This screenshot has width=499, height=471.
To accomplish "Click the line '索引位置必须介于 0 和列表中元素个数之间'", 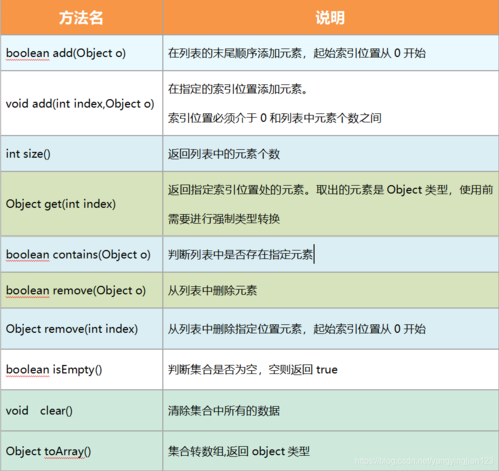I will (x=275, y=118).
